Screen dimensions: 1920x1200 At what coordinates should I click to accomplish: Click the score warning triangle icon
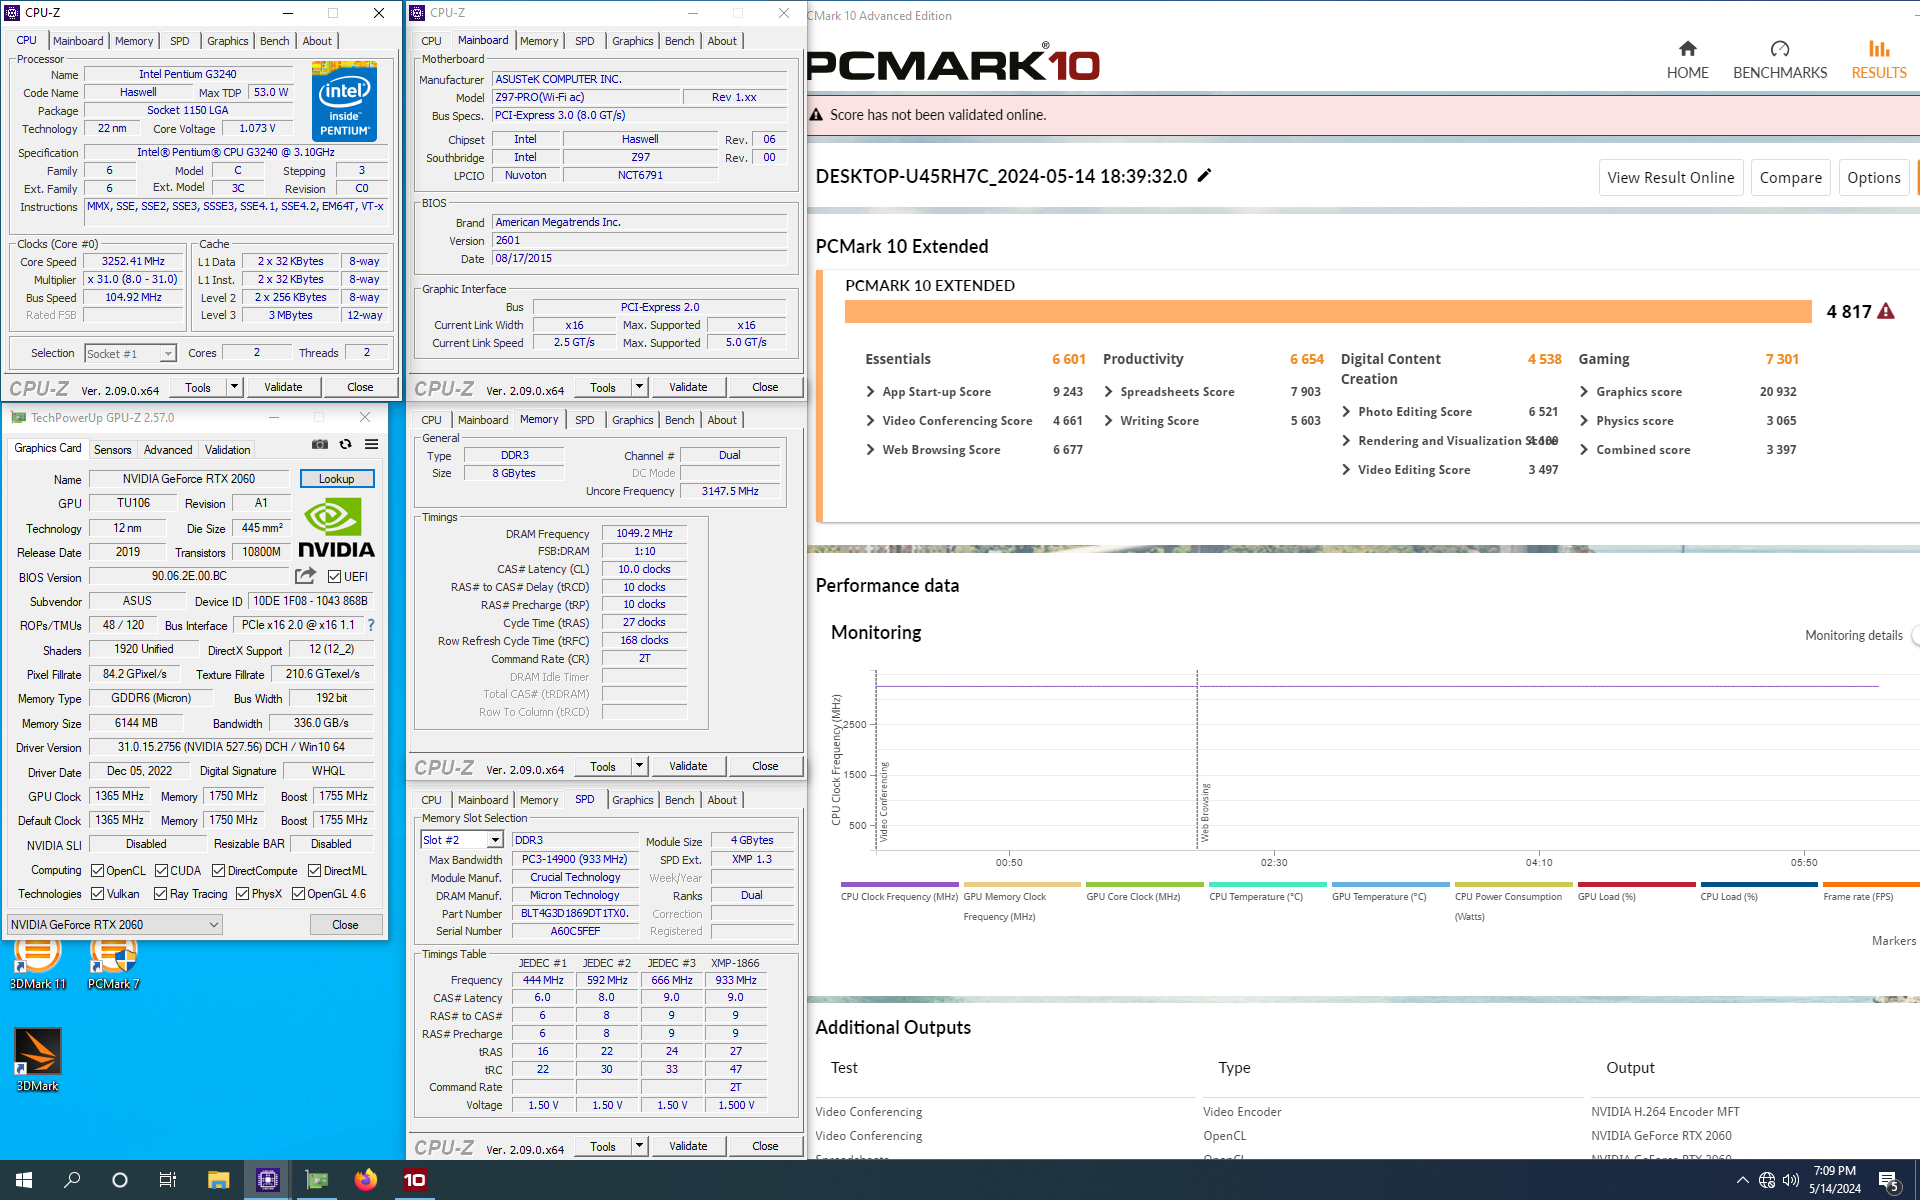pyautogui.click(x=1886, y=311)
